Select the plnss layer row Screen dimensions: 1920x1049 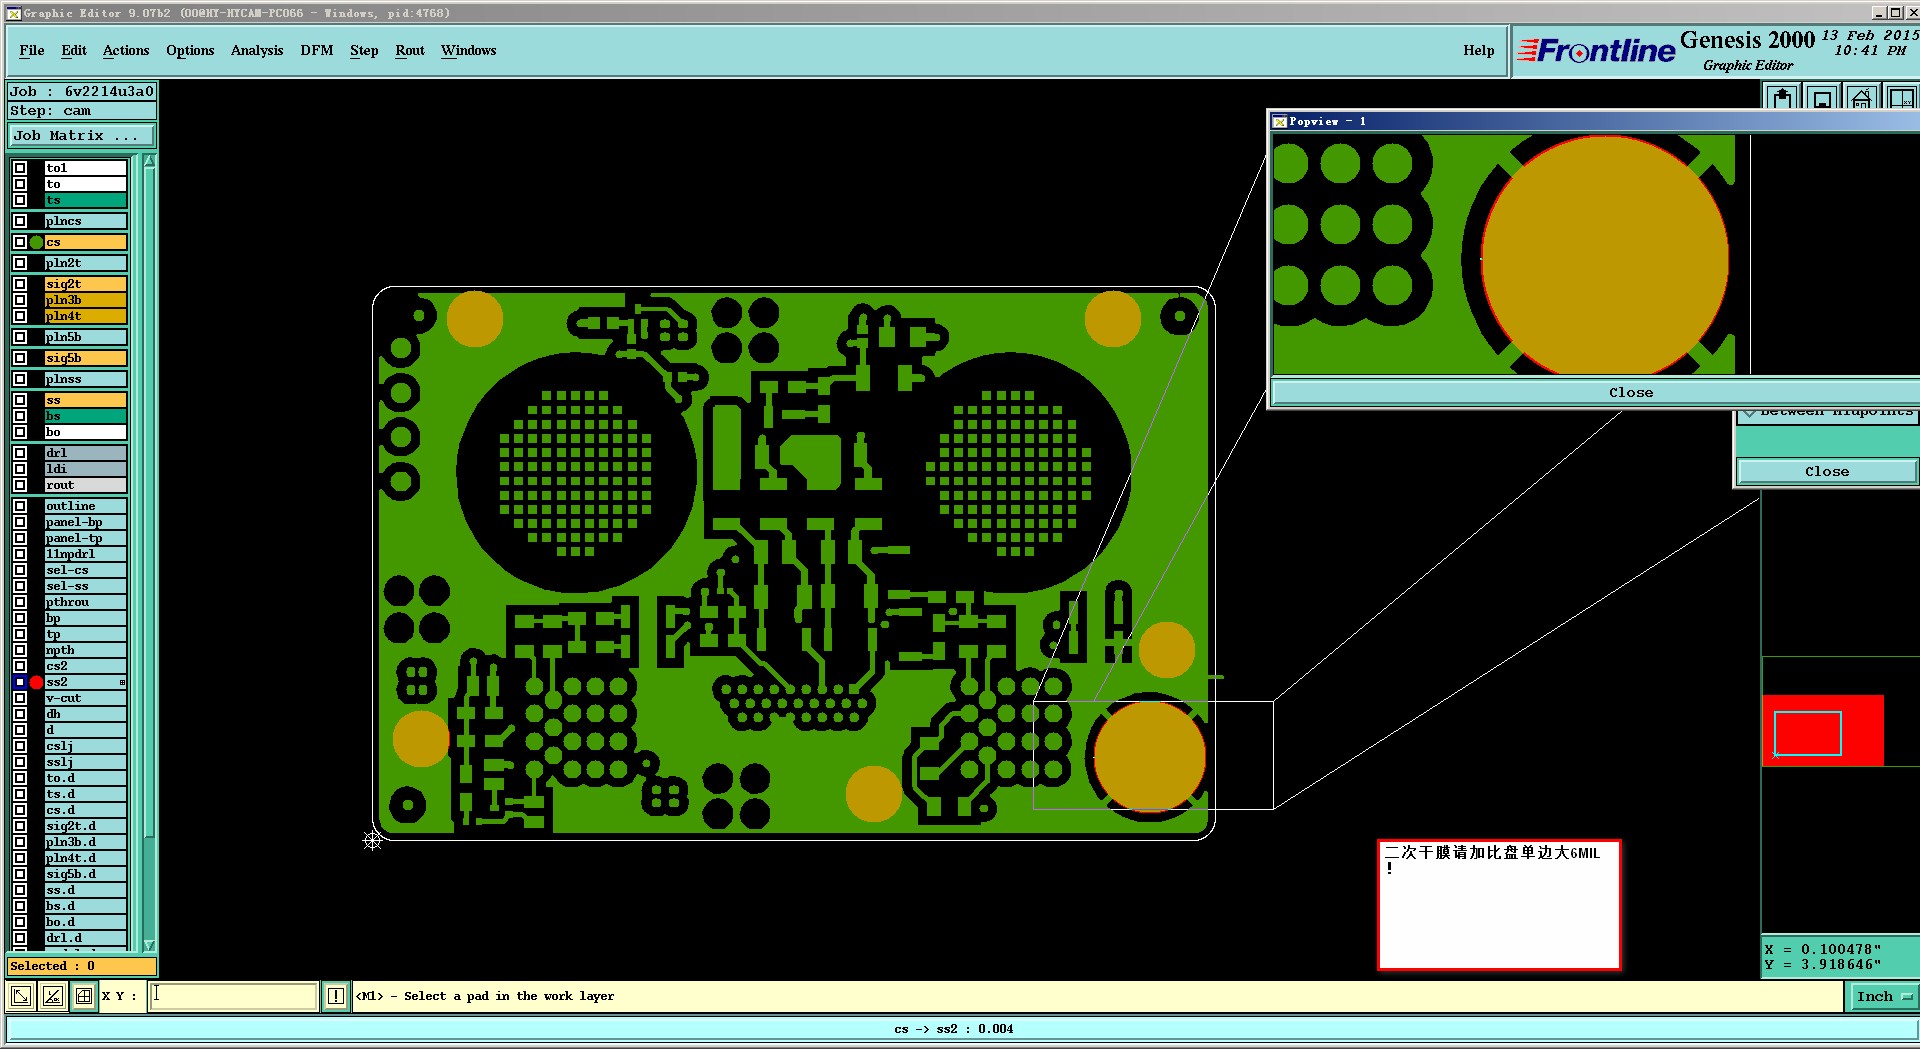[85, 379]
